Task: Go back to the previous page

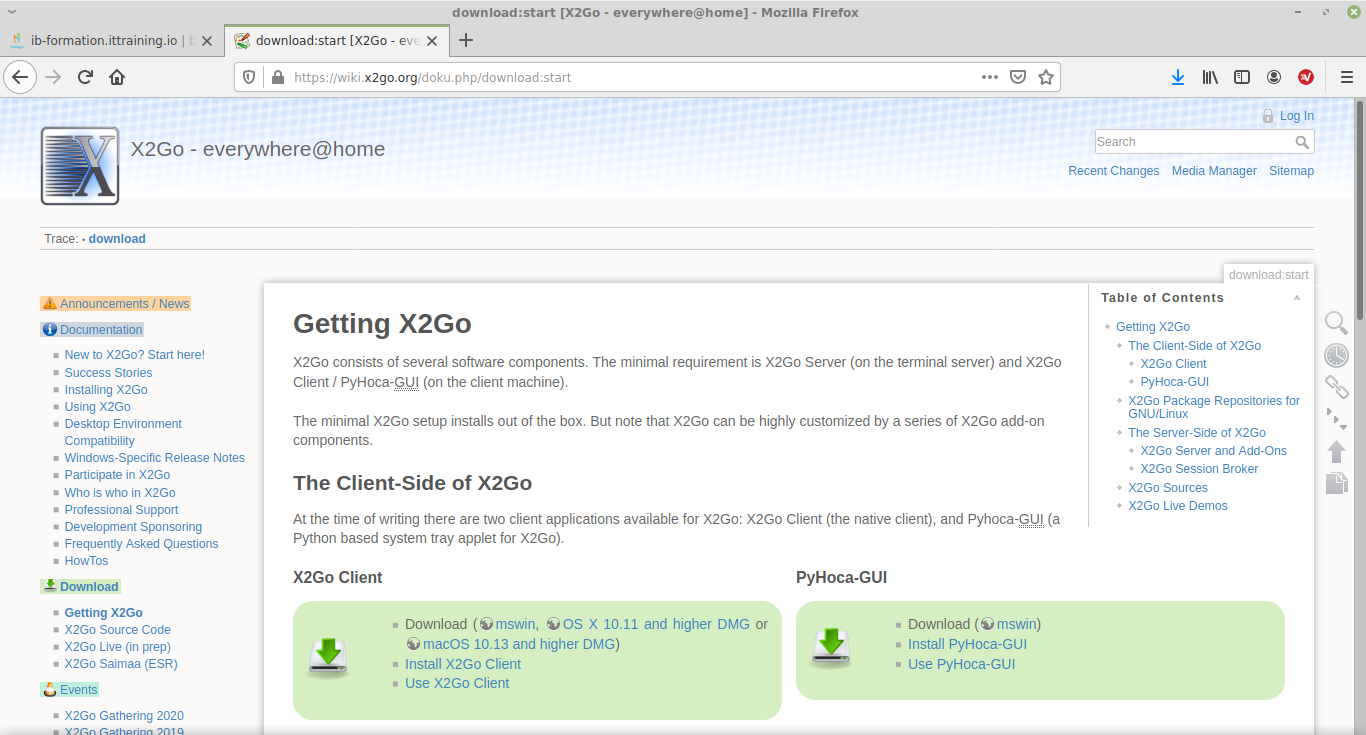Action: [x=20, y=77]
